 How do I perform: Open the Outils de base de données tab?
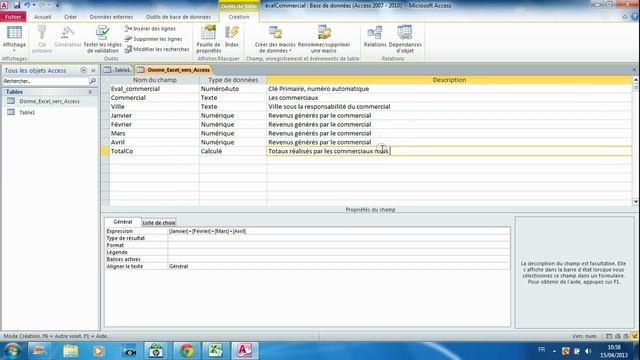[x=178, y=17]
